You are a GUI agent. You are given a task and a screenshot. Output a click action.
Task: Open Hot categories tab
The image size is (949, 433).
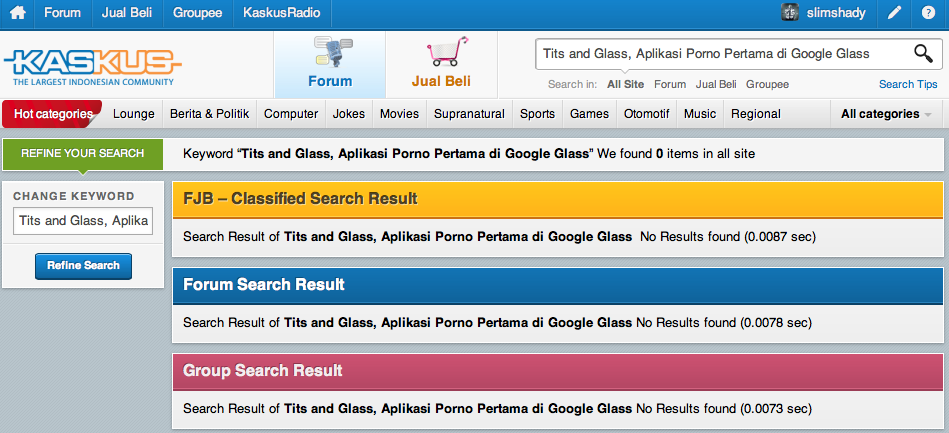(x=52, y=114)
